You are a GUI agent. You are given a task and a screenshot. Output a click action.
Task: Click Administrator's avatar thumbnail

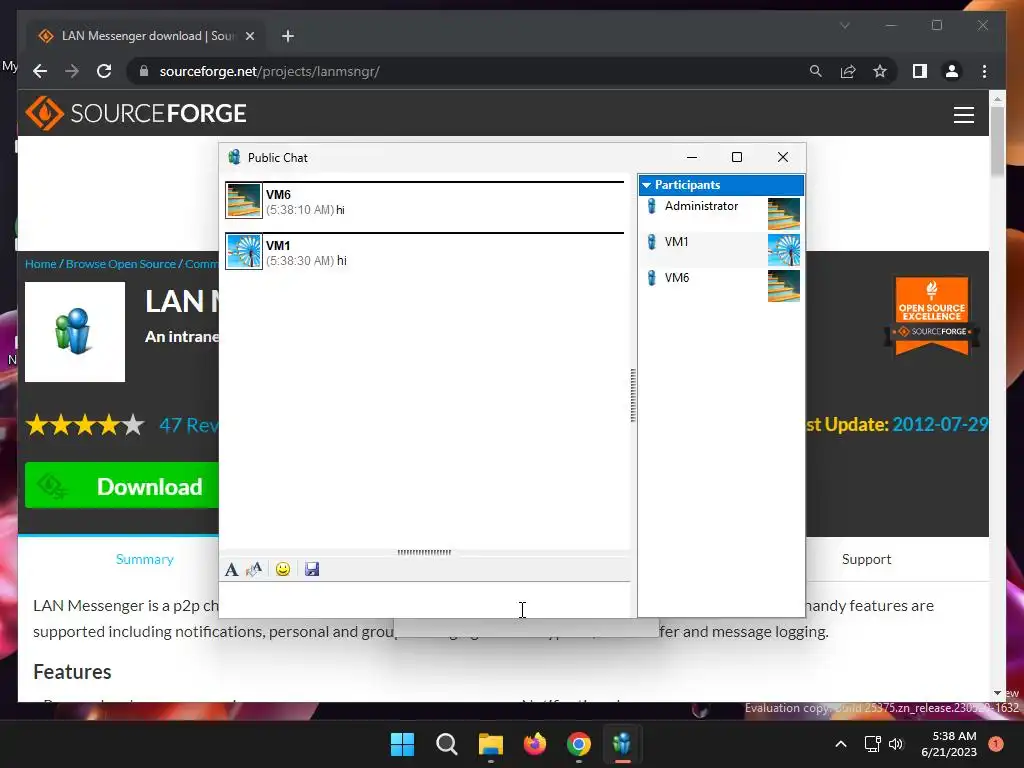[x=784, y=214]
